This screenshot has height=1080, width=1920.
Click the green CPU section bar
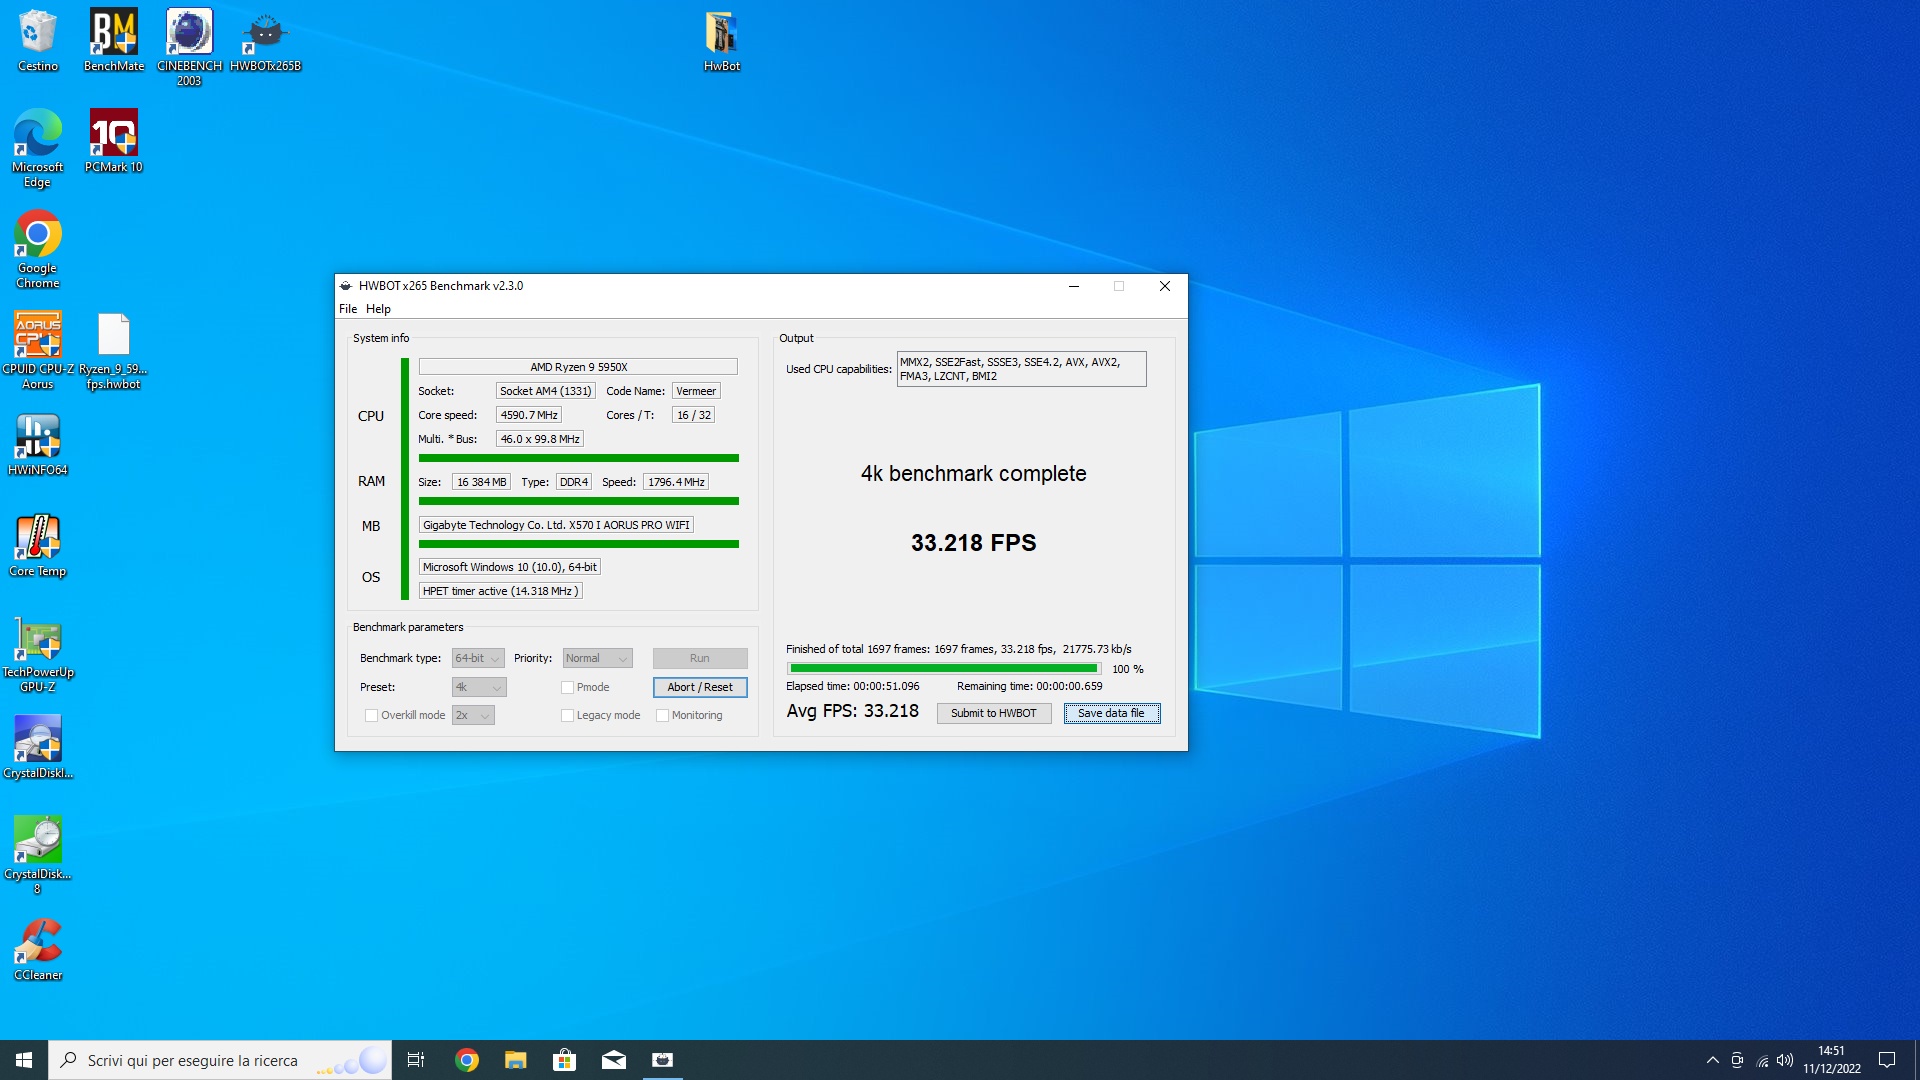coord(578,458)
